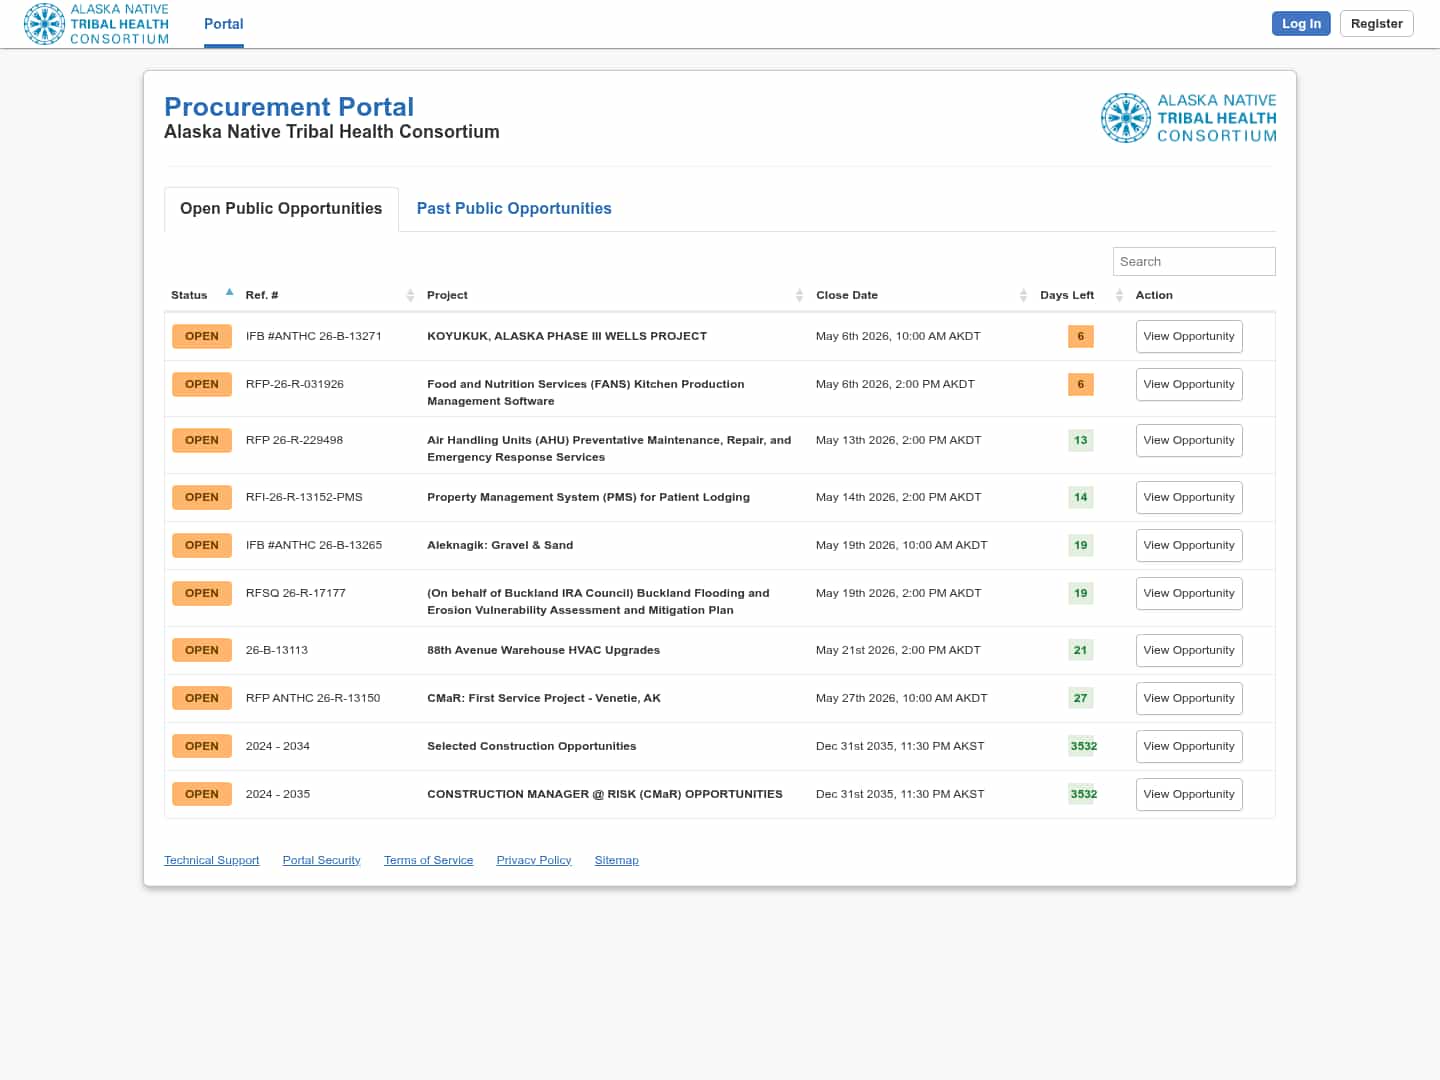Click close date May 14th 2026, 2:00 PM AKDT
Viewport: 1440px width, 1080px height.
point(899,497)
